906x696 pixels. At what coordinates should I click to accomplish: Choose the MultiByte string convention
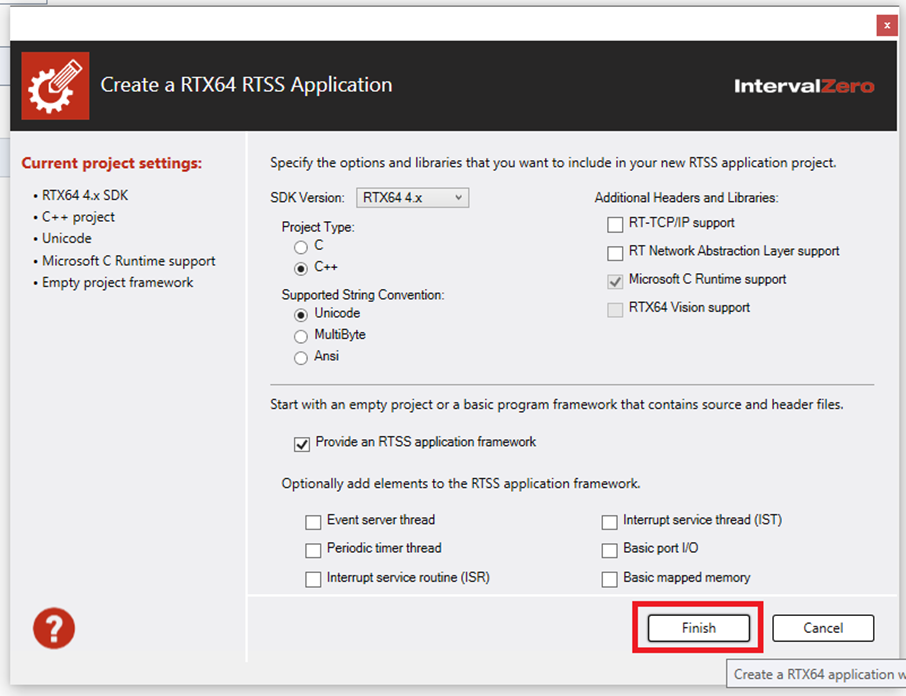click(301, 336)
